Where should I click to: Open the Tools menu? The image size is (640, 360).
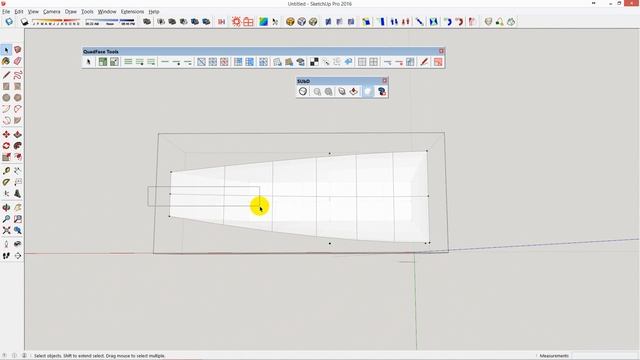pyautogui.click(x=87, y=11)
